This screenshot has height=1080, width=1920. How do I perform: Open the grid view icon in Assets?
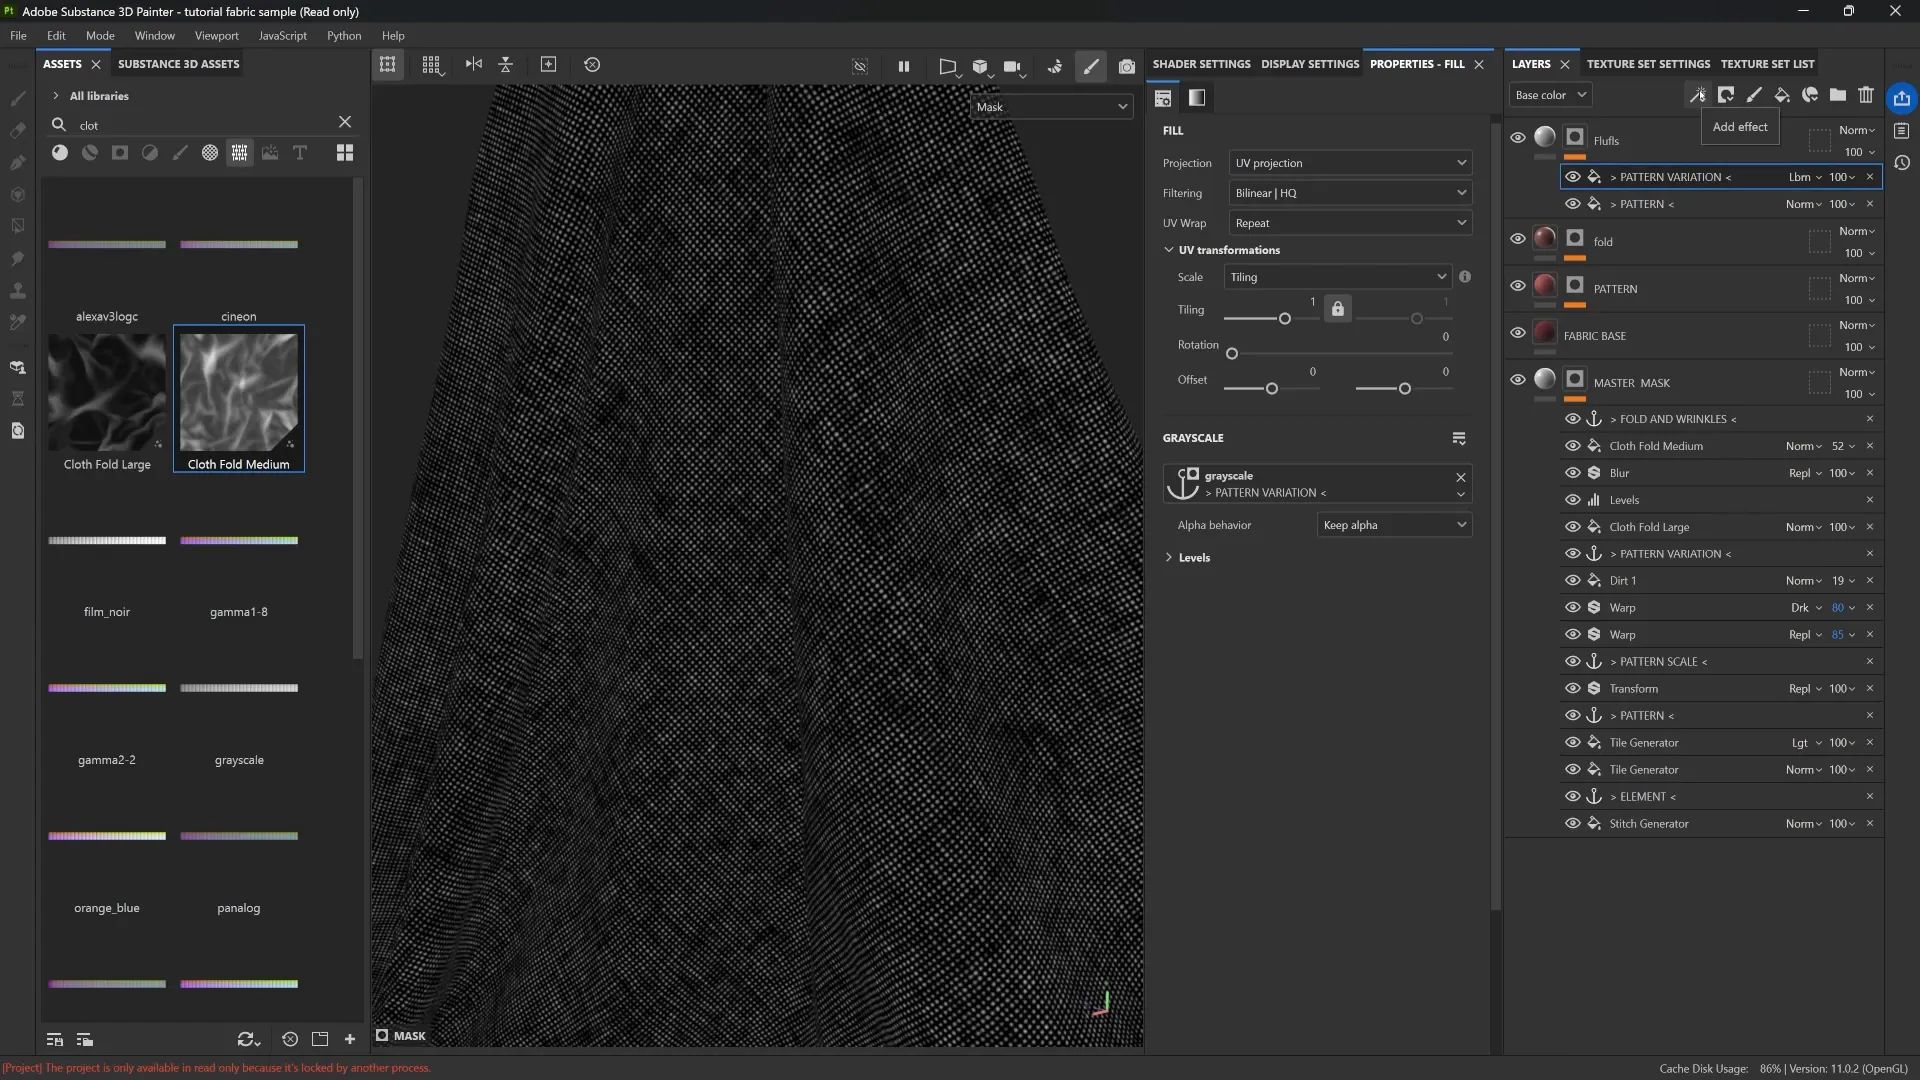(x=345, y=153)
